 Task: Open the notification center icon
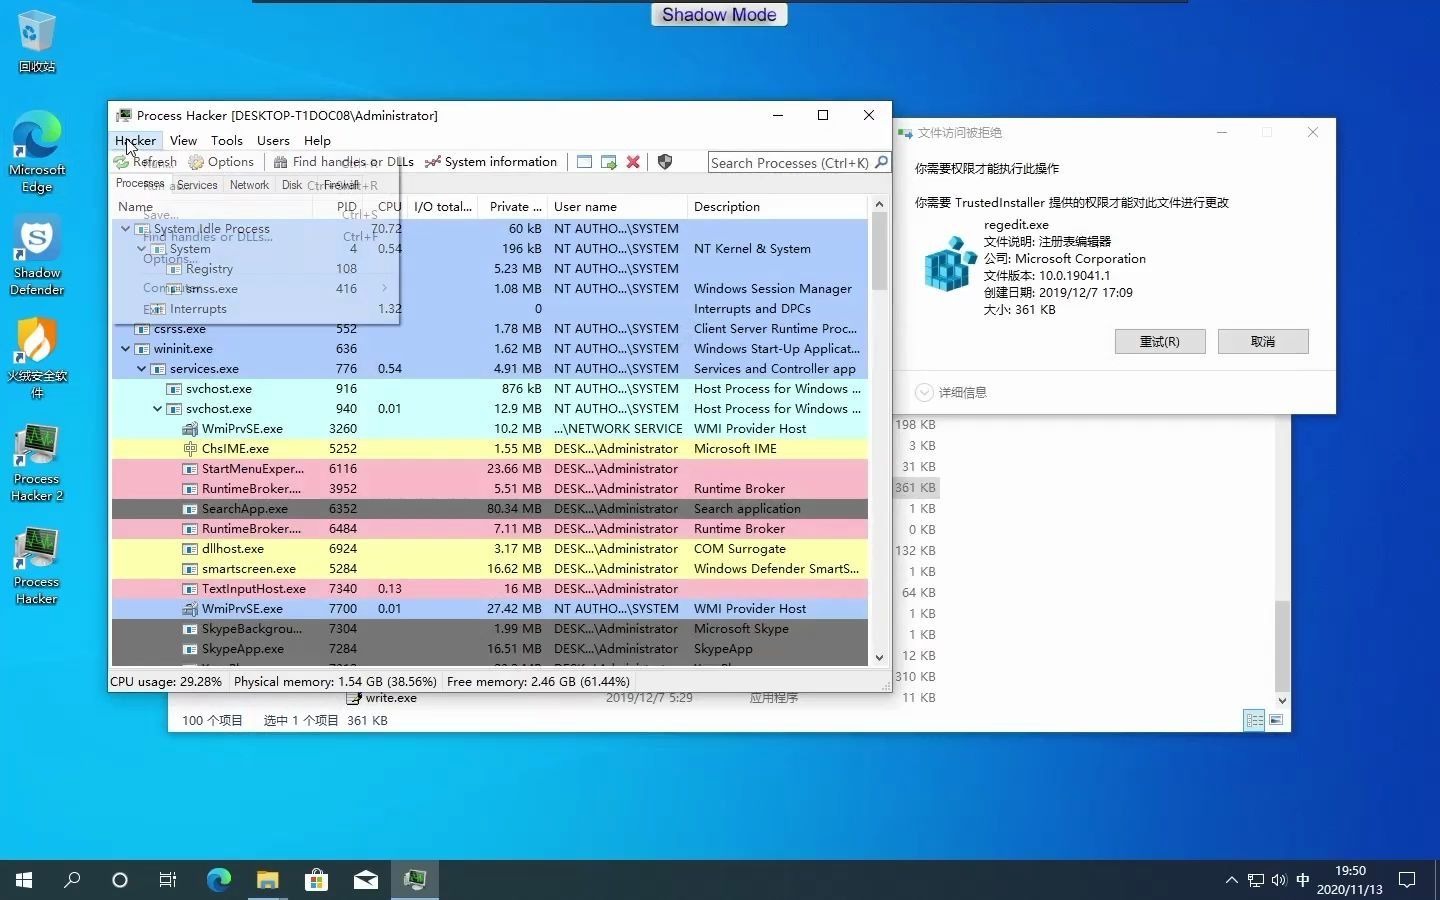1407,880
